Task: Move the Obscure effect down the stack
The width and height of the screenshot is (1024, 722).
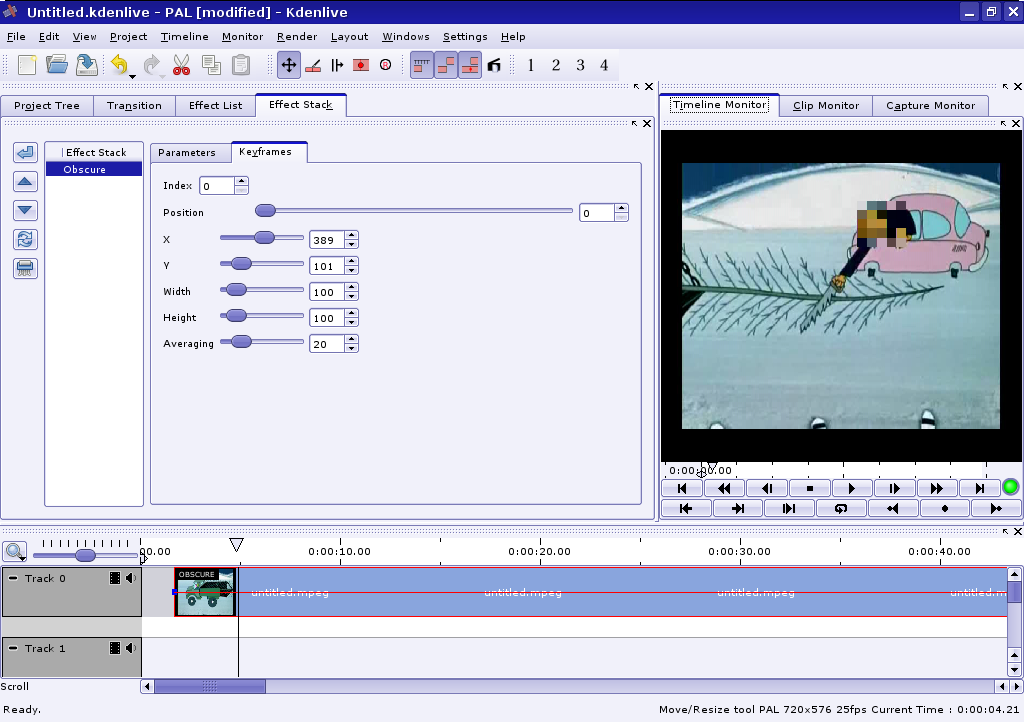Action: tap(25, 211)
